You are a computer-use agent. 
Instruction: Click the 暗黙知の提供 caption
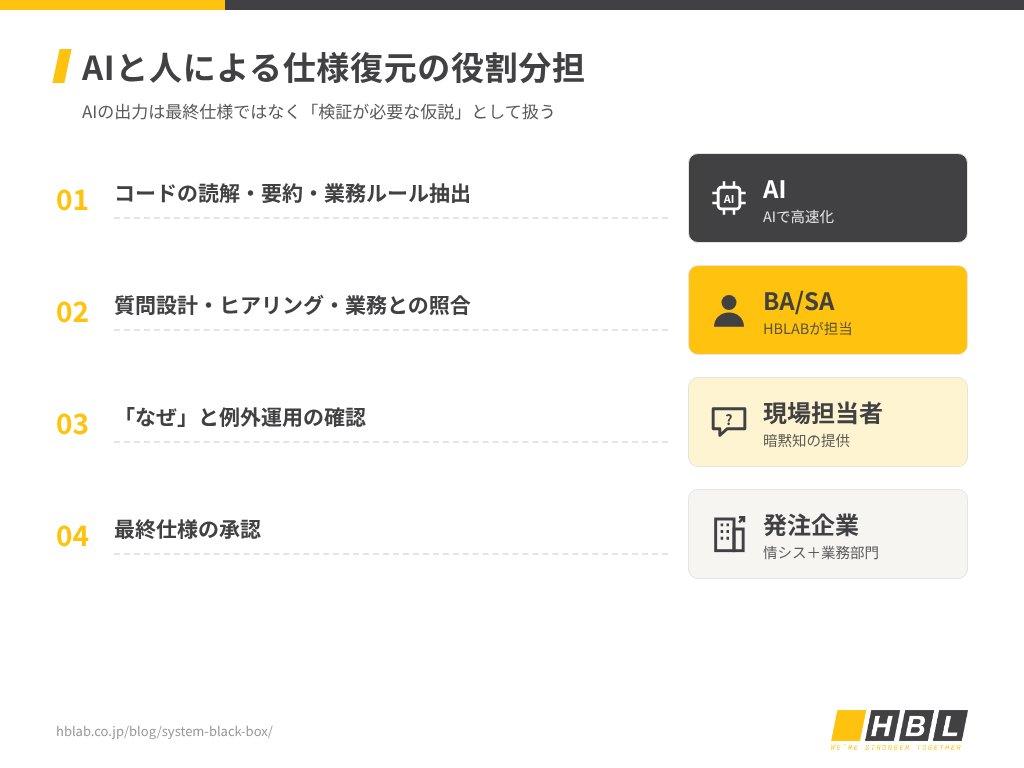[806, 441]
